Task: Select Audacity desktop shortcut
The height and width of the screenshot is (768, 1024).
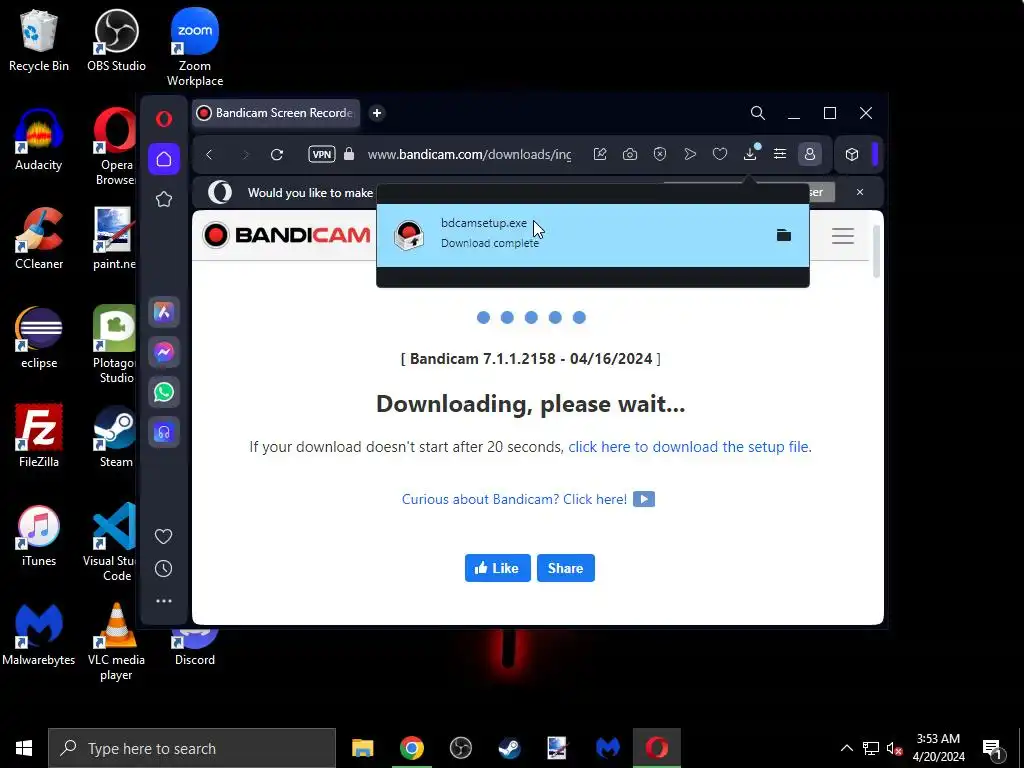Action: click(x=39, y=140)
